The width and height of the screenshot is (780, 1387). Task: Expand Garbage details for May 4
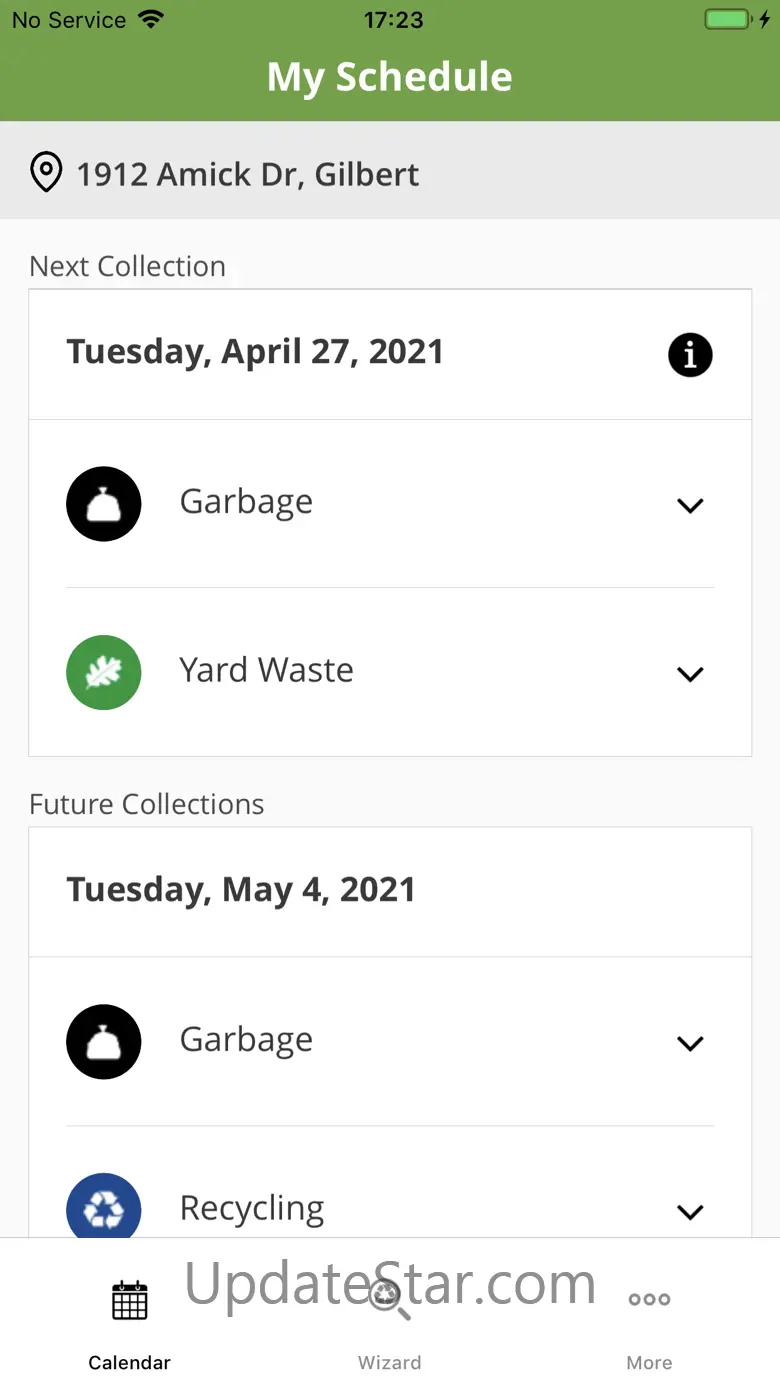(690, 1044)
